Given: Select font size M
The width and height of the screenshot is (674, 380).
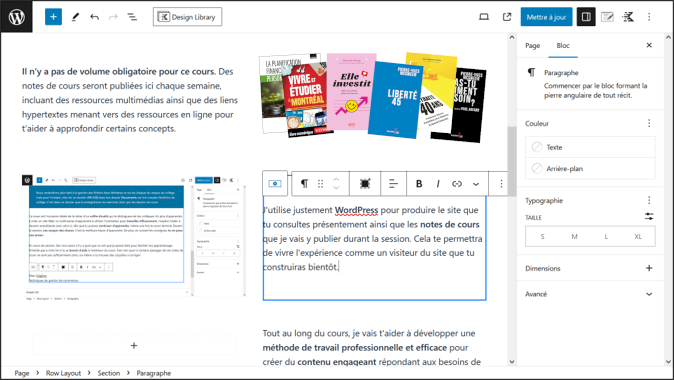Looking at the screenshot, I should (574, 236).
